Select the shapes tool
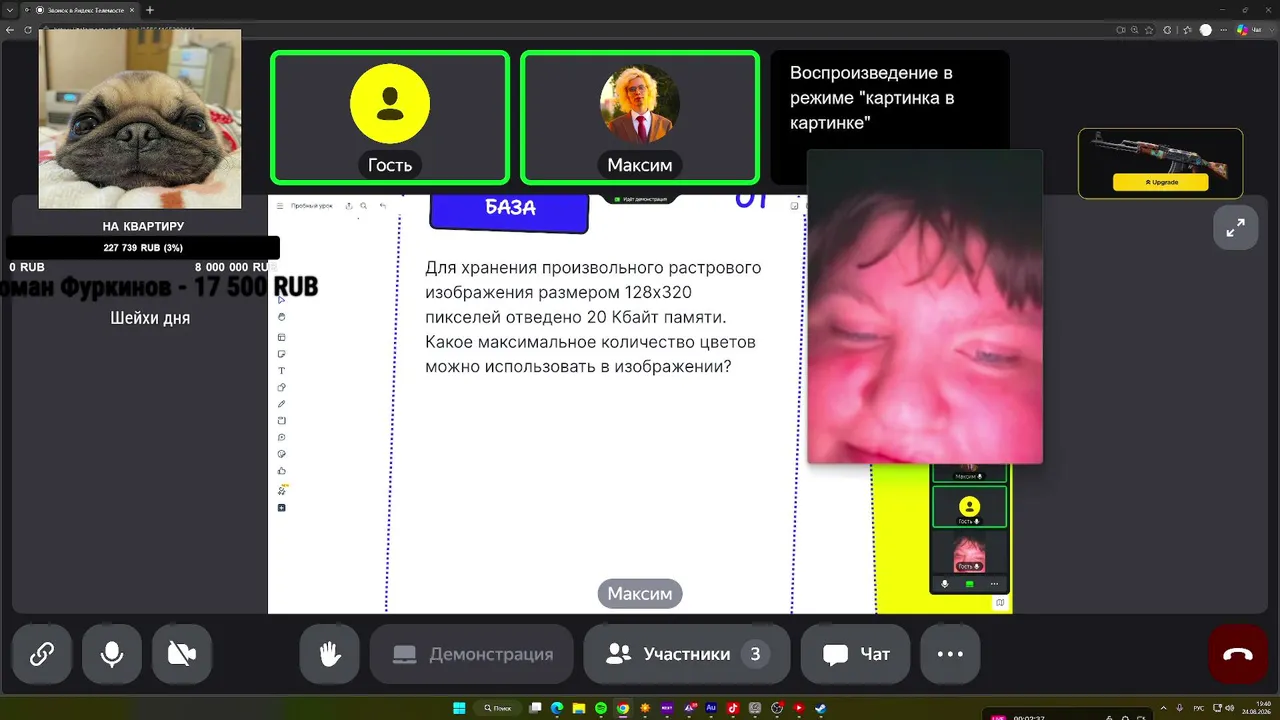This screenshot has width=1280, height=720. pos(282,387)
